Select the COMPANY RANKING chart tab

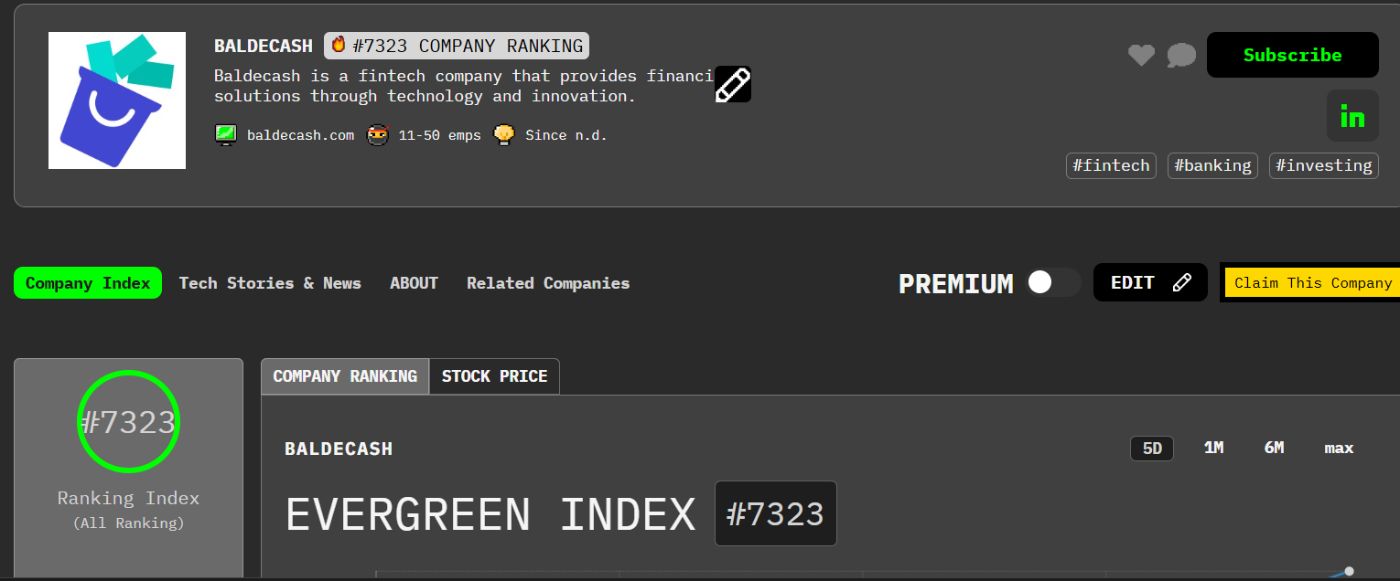pyautogui.click(x=345, y=376)
